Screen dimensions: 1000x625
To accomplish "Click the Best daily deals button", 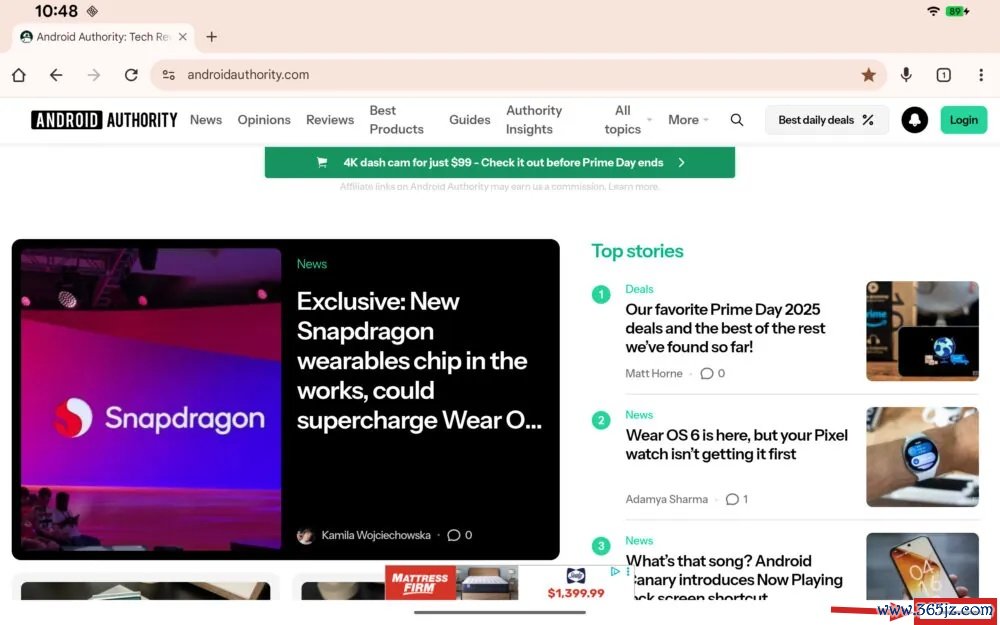I will pyautogui.click(x=827, y=120).
